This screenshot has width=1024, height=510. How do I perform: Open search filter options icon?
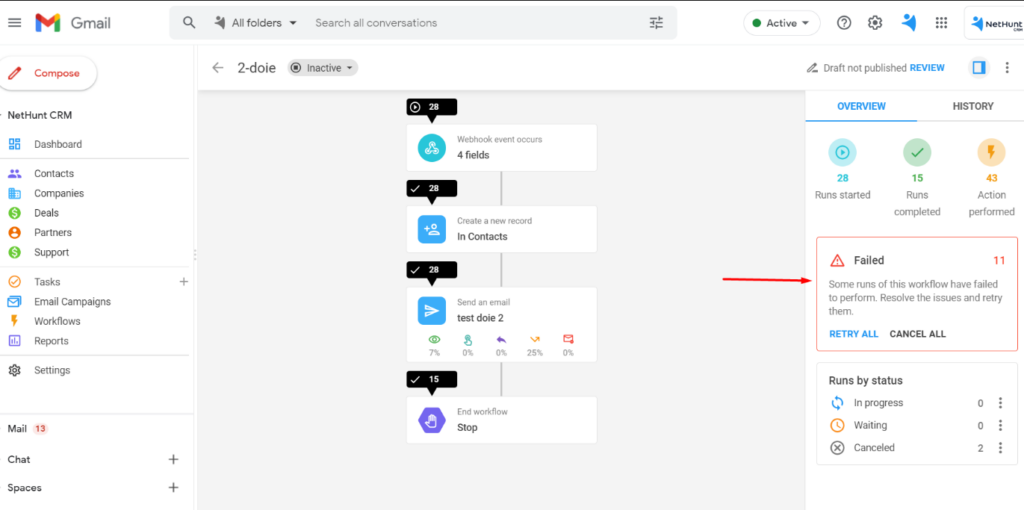[x=656, y=23]
